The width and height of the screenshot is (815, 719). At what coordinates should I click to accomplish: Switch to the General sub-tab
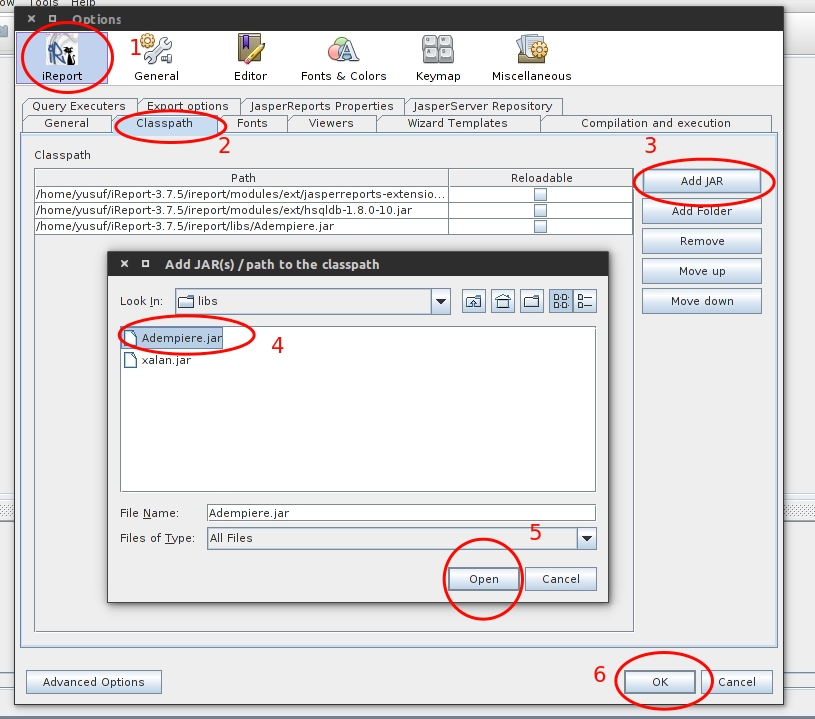(67, 123)
